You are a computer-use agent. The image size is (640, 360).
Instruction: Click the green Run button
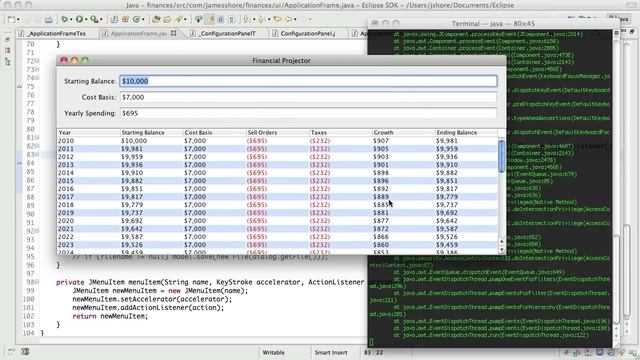[x=79, y=19]
